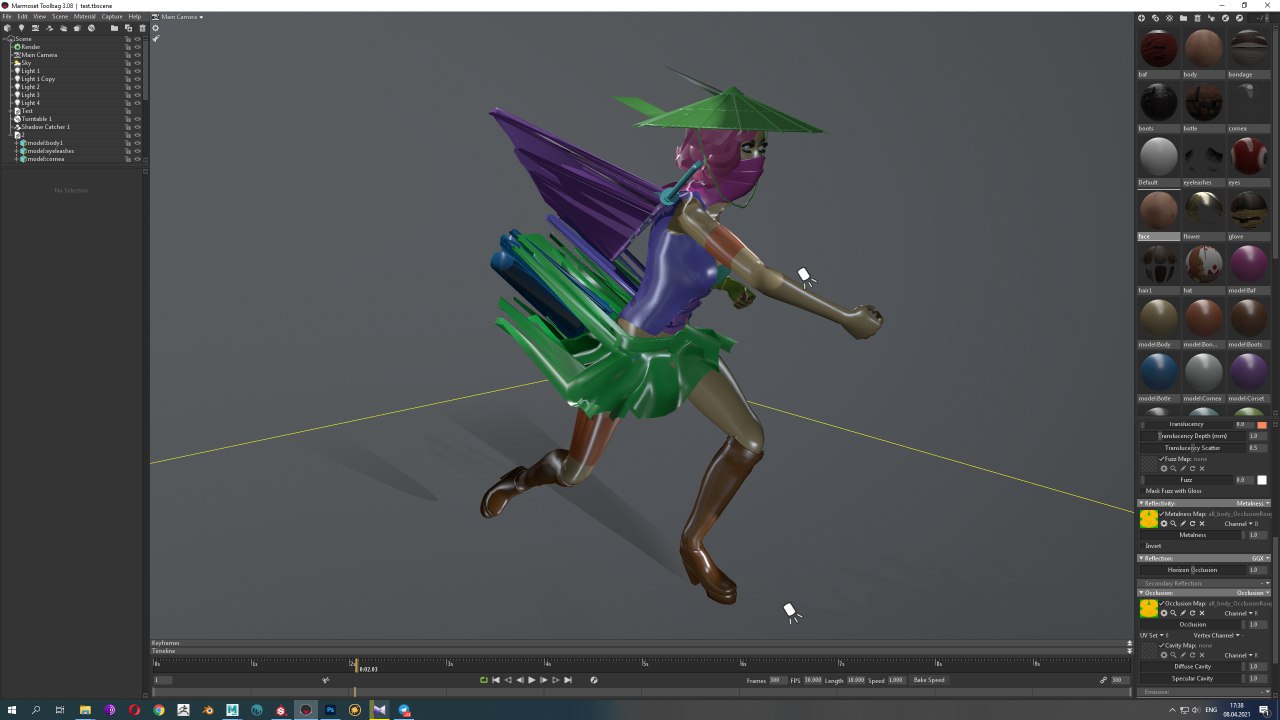Screen dimensions: 1280x720
Task: Play the animation timeline
Action: coord(532,680)
